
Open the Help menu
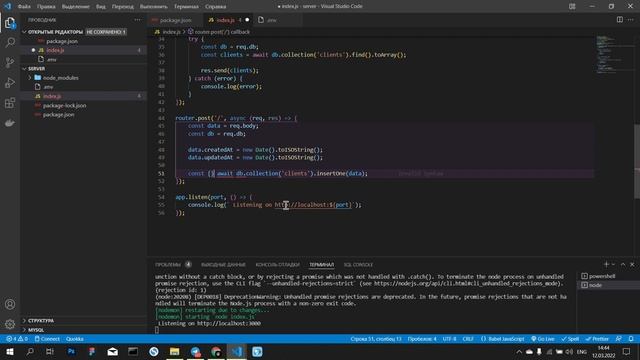pos(216,7)
